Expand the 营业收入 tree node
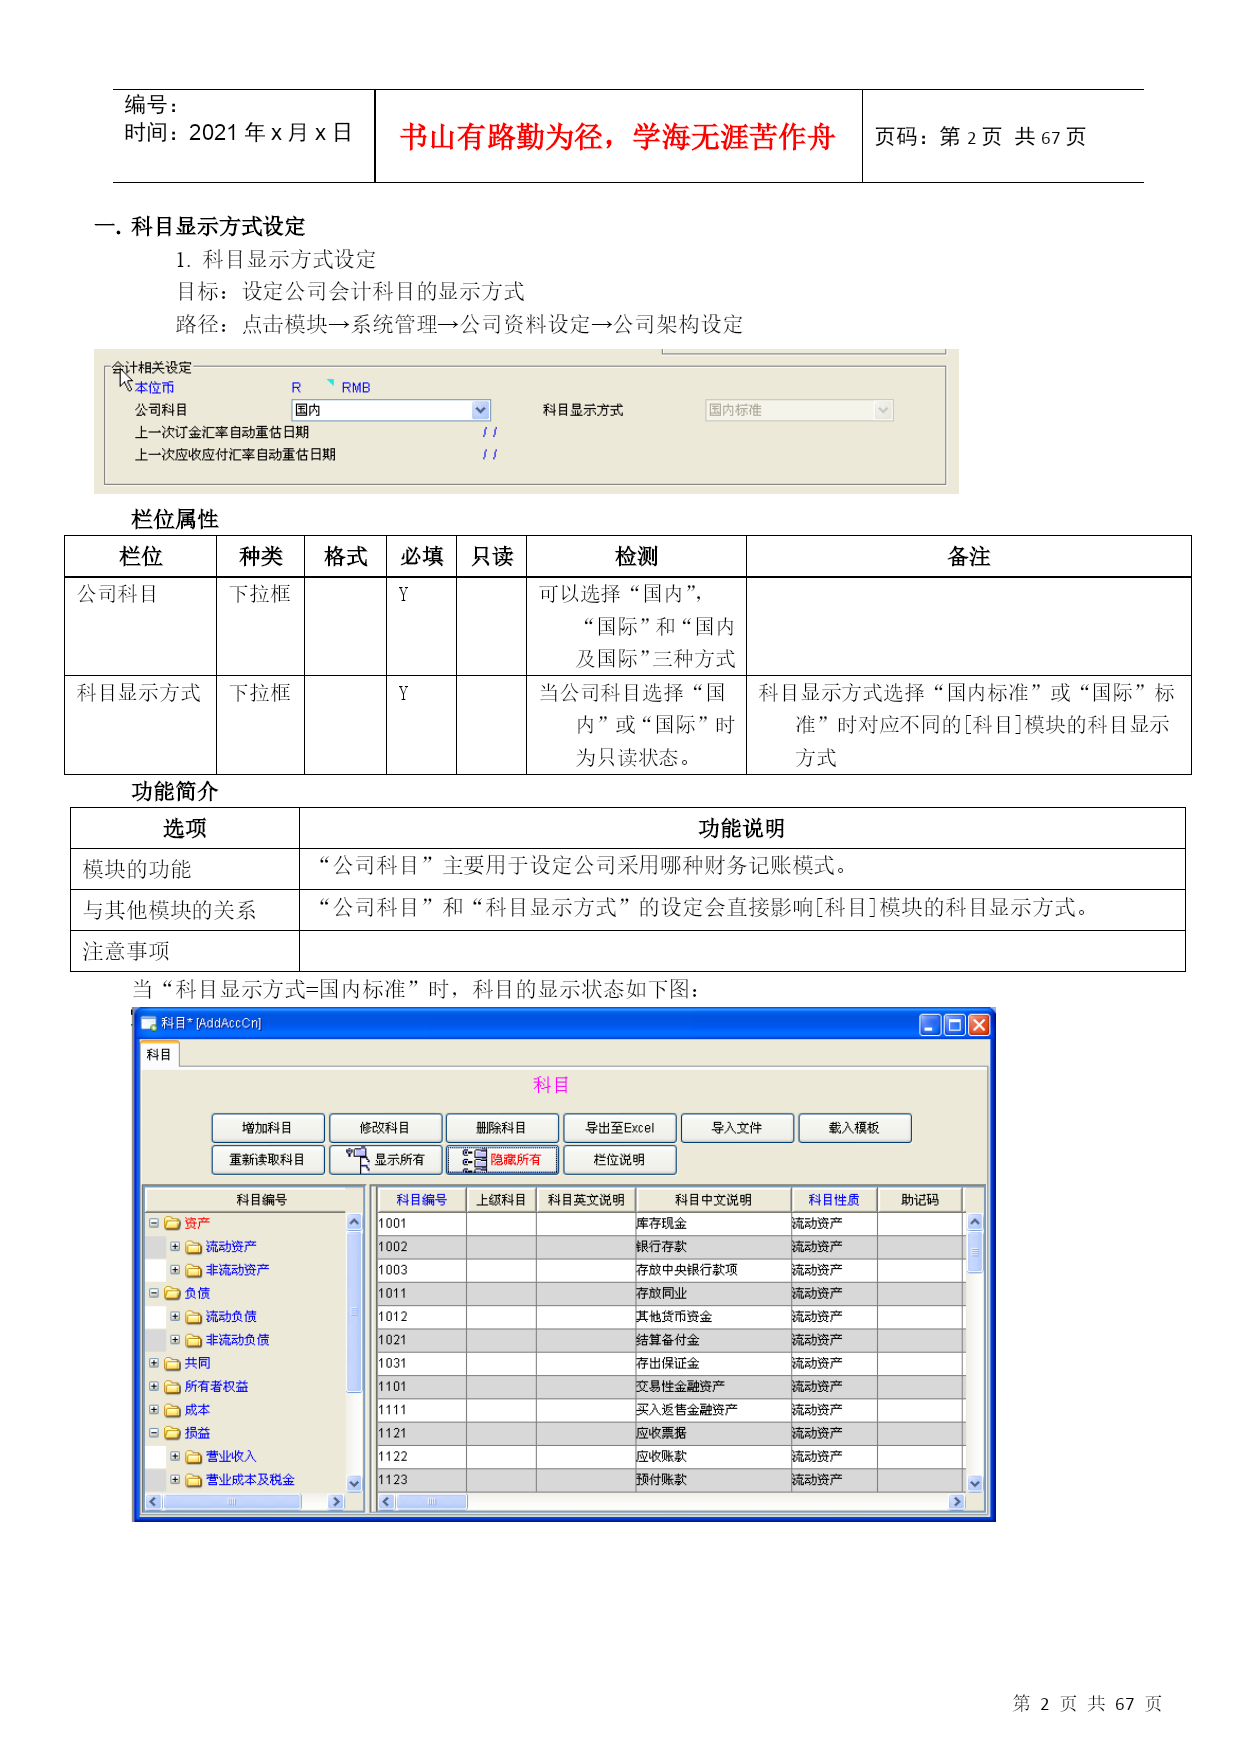This screenshot has width=1241, height=1754. pos(175,1457)
